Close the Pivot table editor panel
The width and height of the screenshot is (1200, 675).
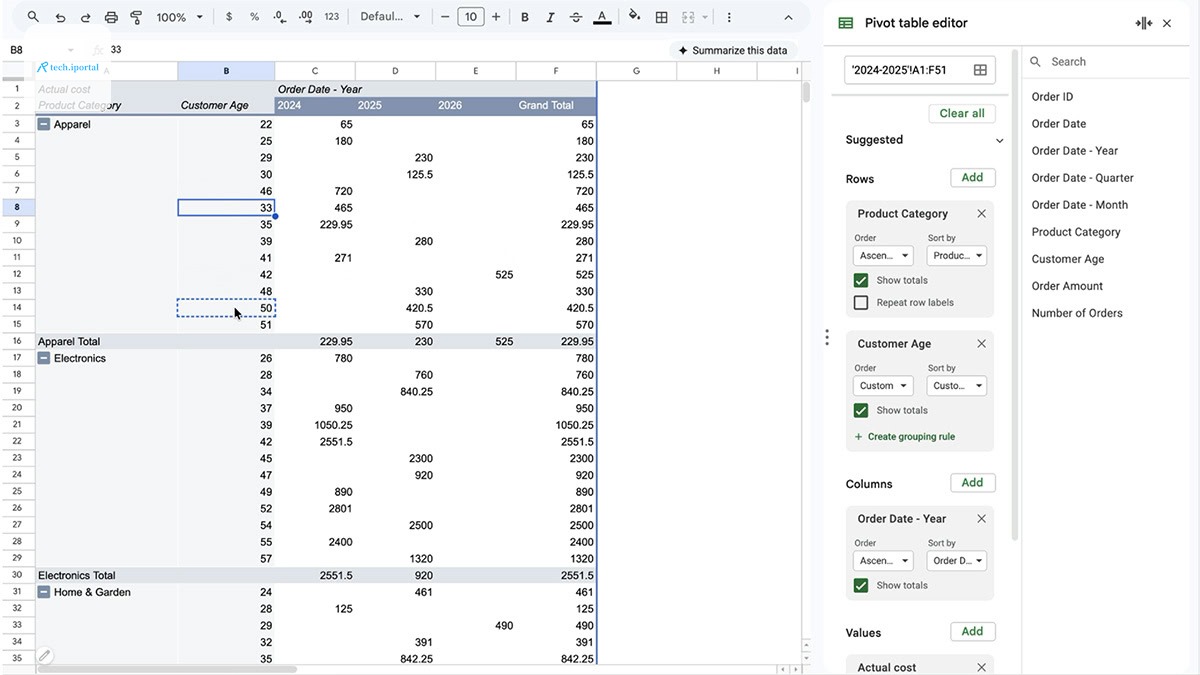click(1167, 23)
